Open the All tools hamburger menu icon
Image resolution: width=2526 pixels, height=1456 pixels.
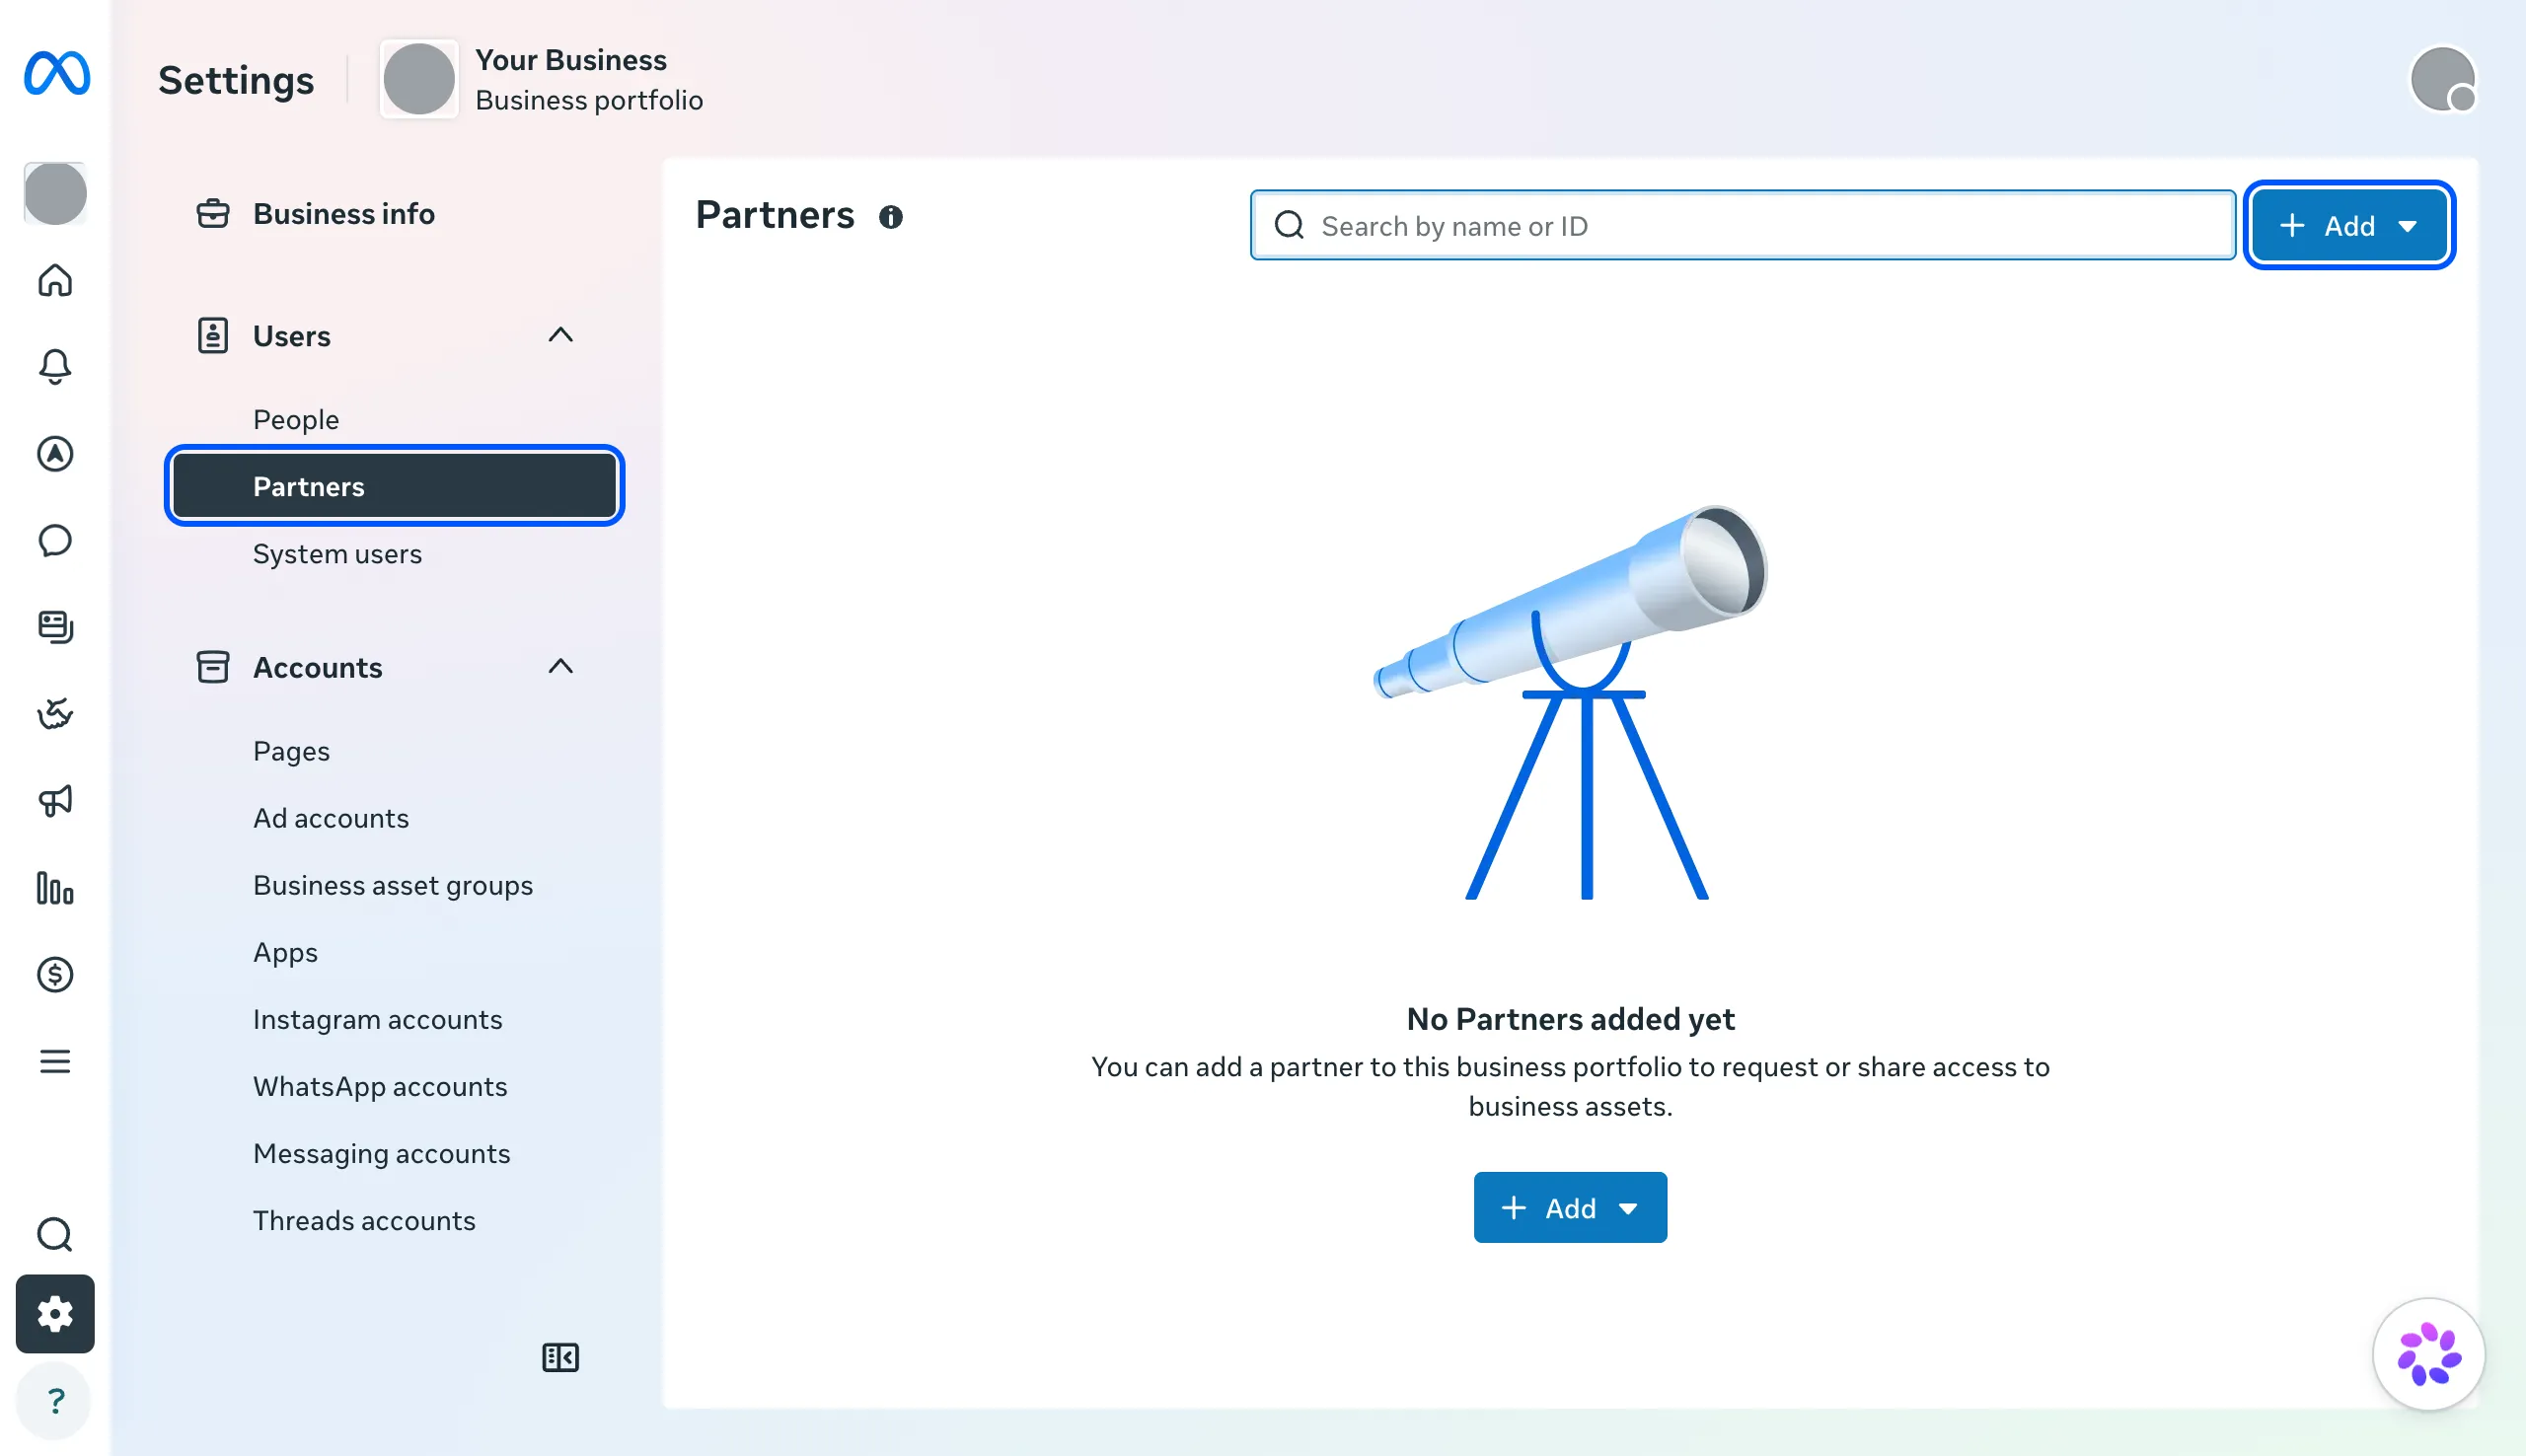[x=55, y=1061]
